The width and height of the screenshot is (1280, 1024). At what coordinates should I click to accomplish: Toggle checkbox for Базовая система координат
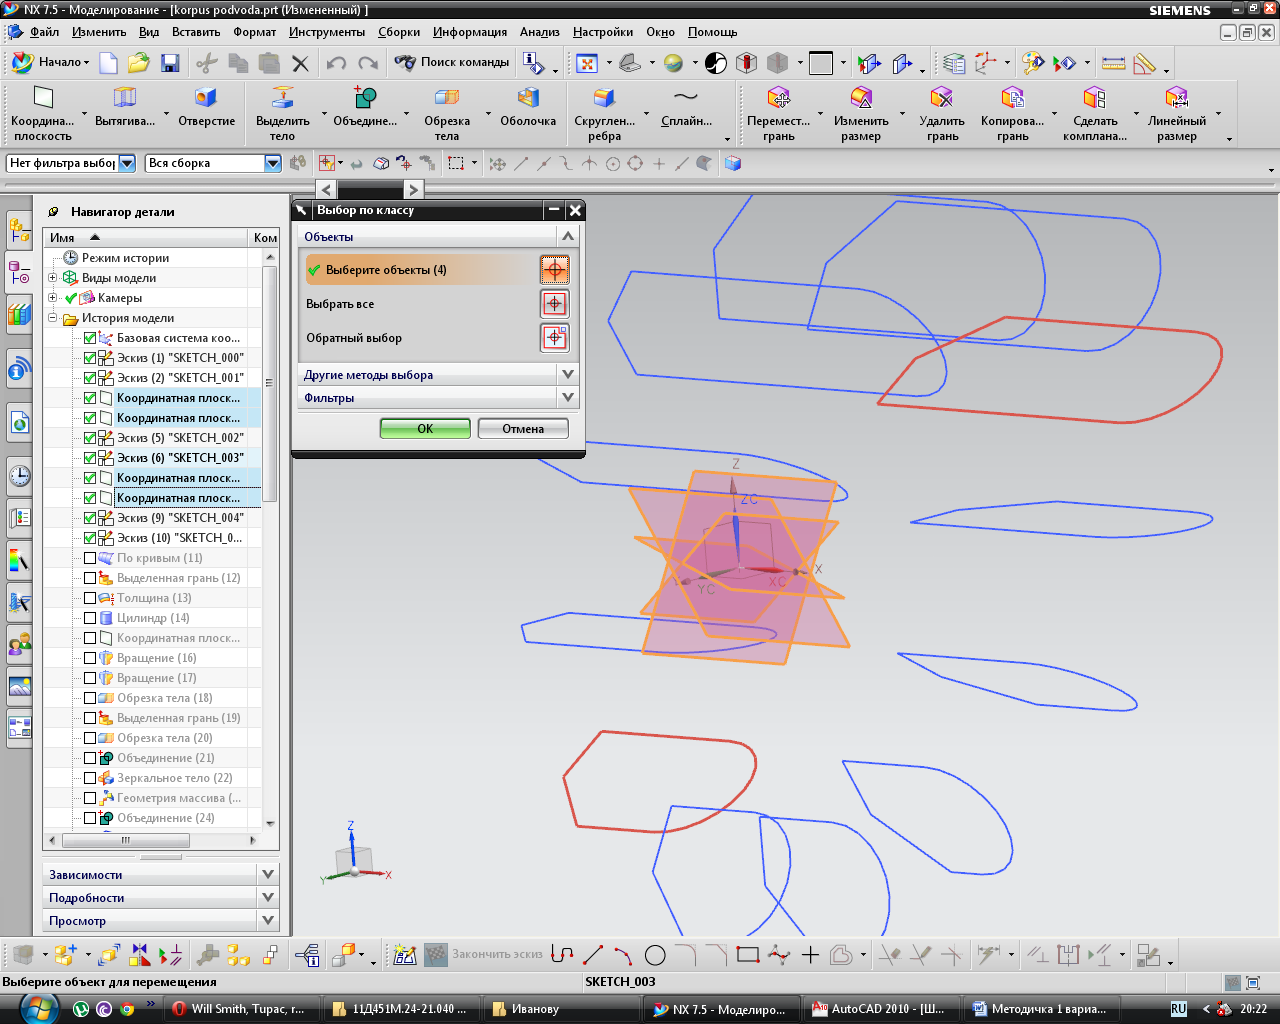90,338
